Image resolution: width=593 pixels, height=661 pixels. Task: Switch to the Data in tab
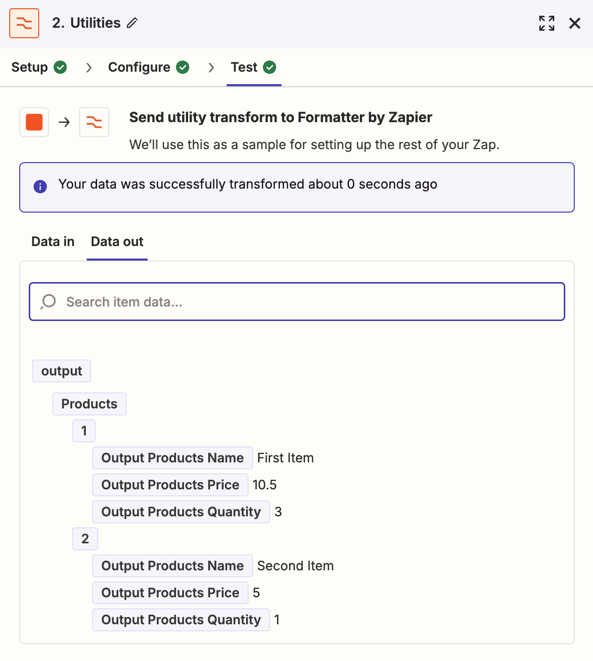click(x=53, y=241)
